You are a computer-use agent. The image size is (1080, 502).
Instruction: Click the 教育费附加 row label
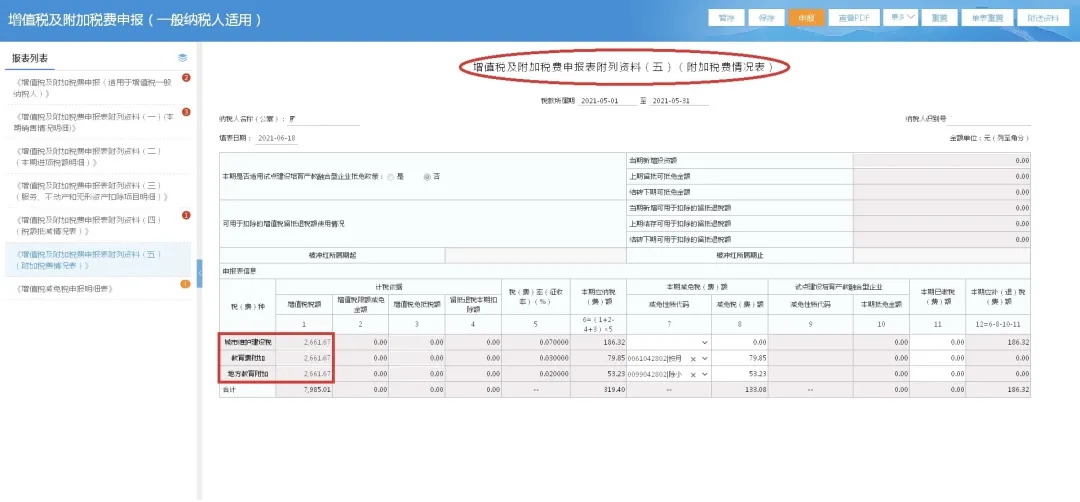tap(248, 359)
